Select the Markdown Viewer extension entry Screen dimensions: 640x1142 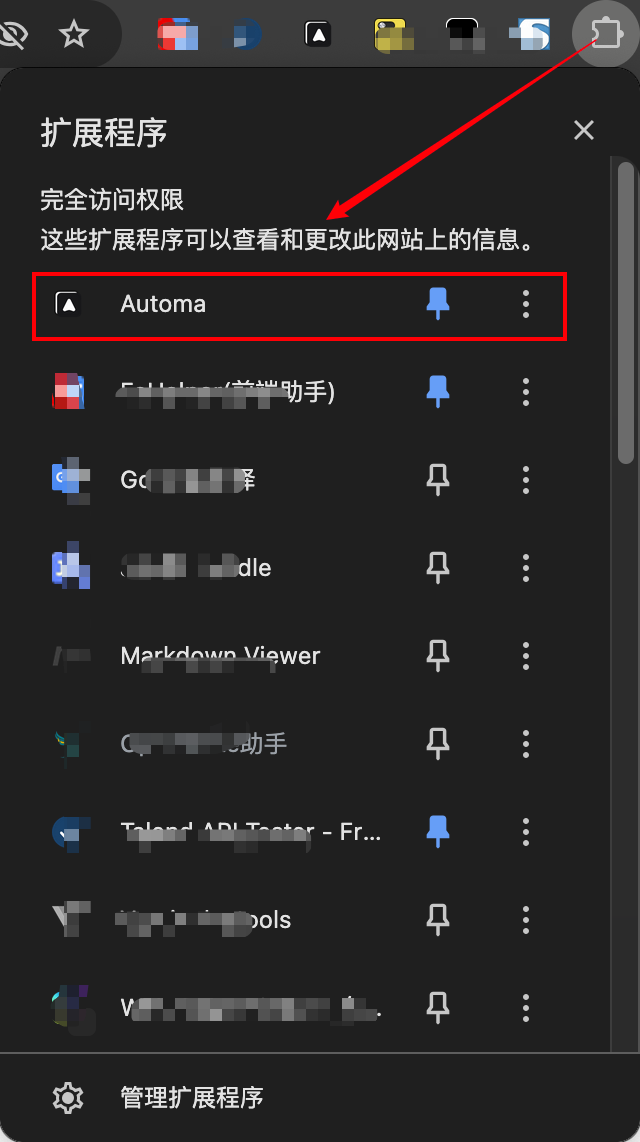coord(220,656)
